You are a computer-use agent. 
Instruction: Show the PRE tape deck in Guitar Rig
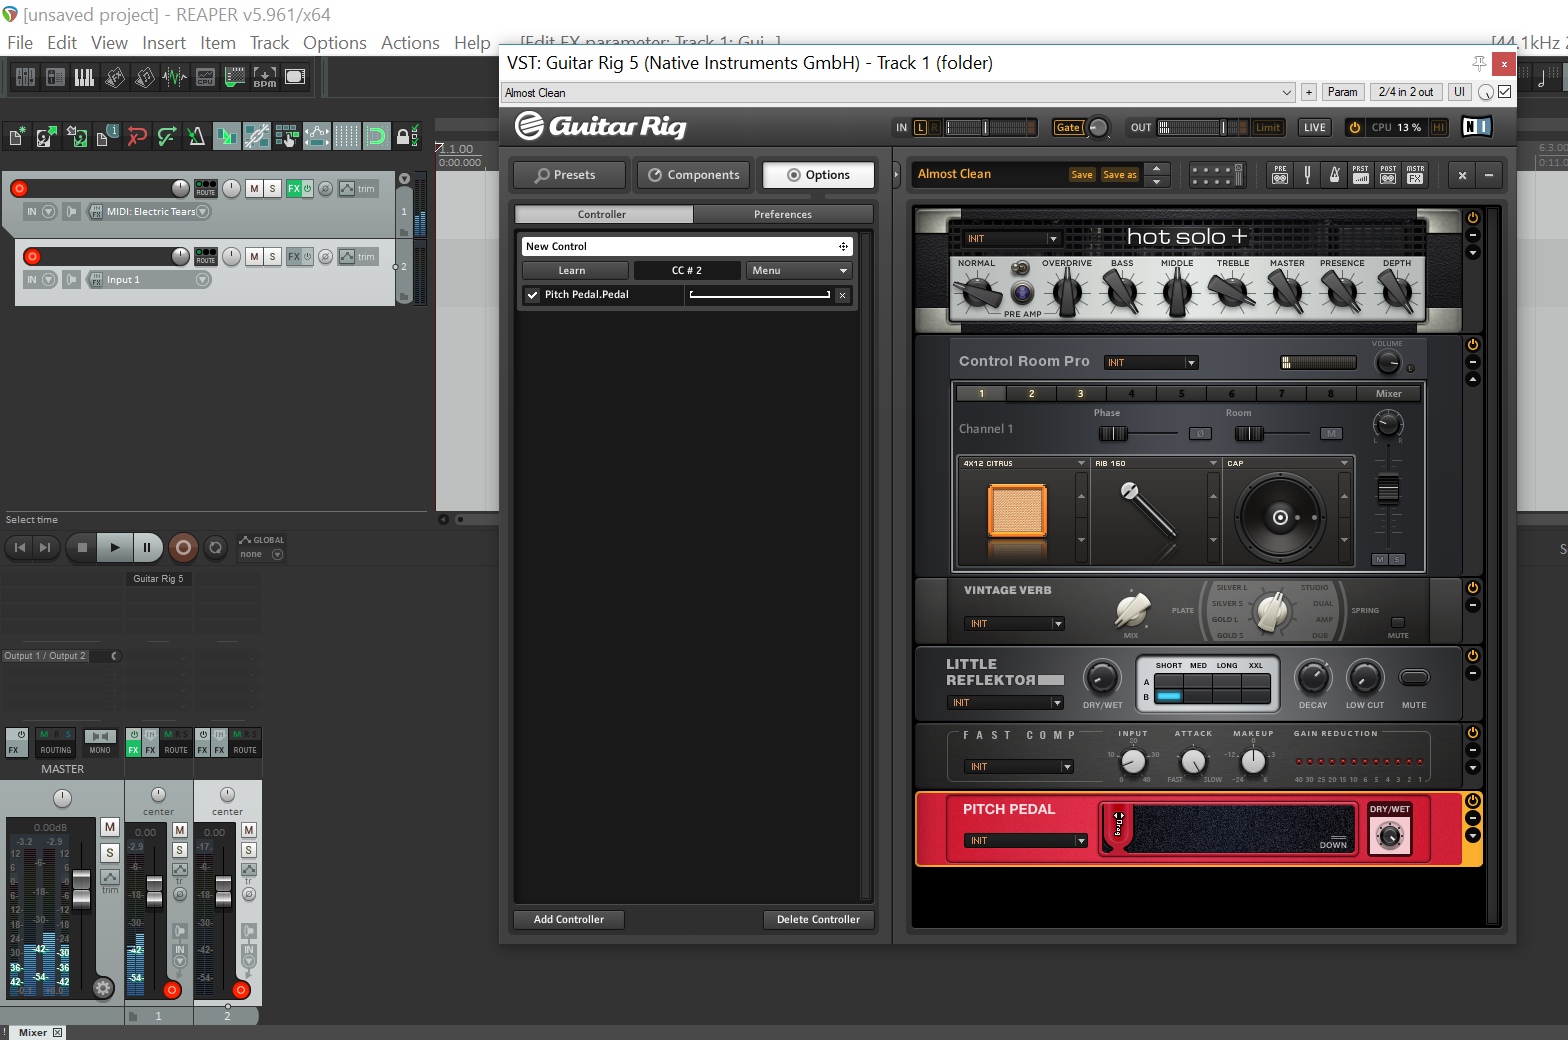[x=1280, y=175]
